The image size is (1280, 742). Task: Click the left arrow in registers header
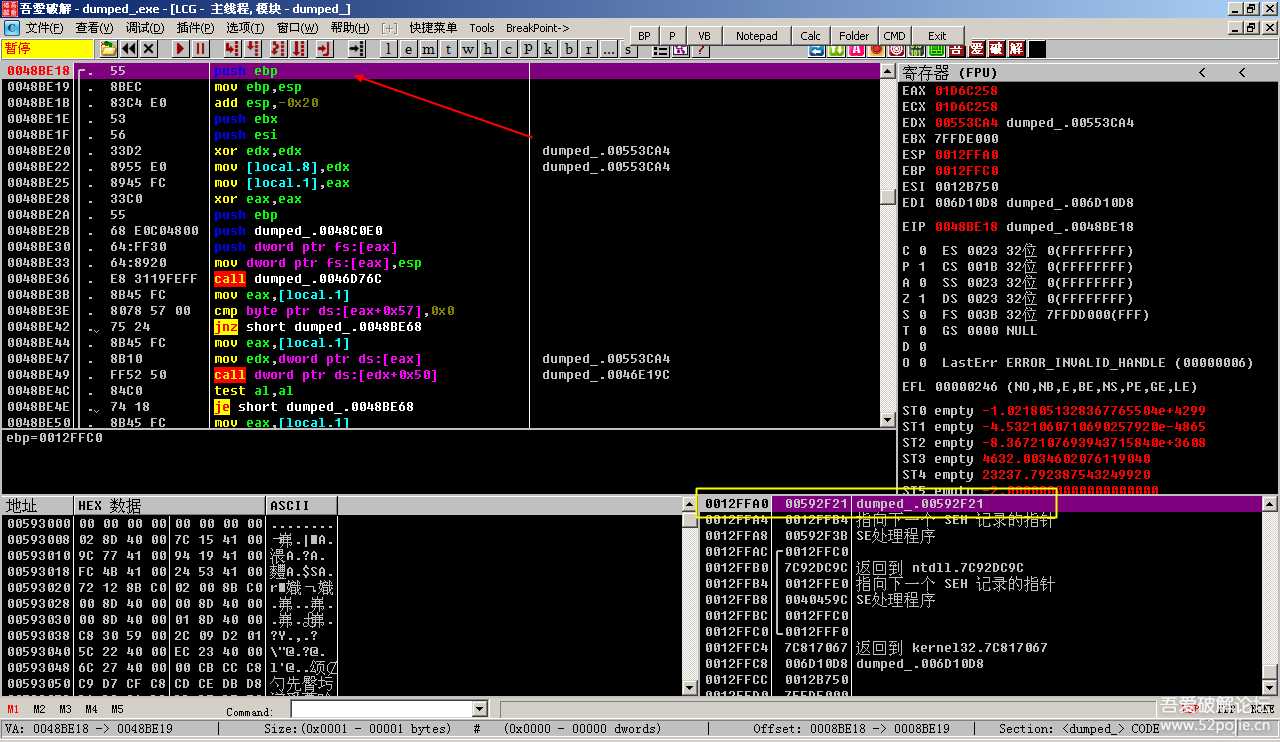(x=1202, y=72)
